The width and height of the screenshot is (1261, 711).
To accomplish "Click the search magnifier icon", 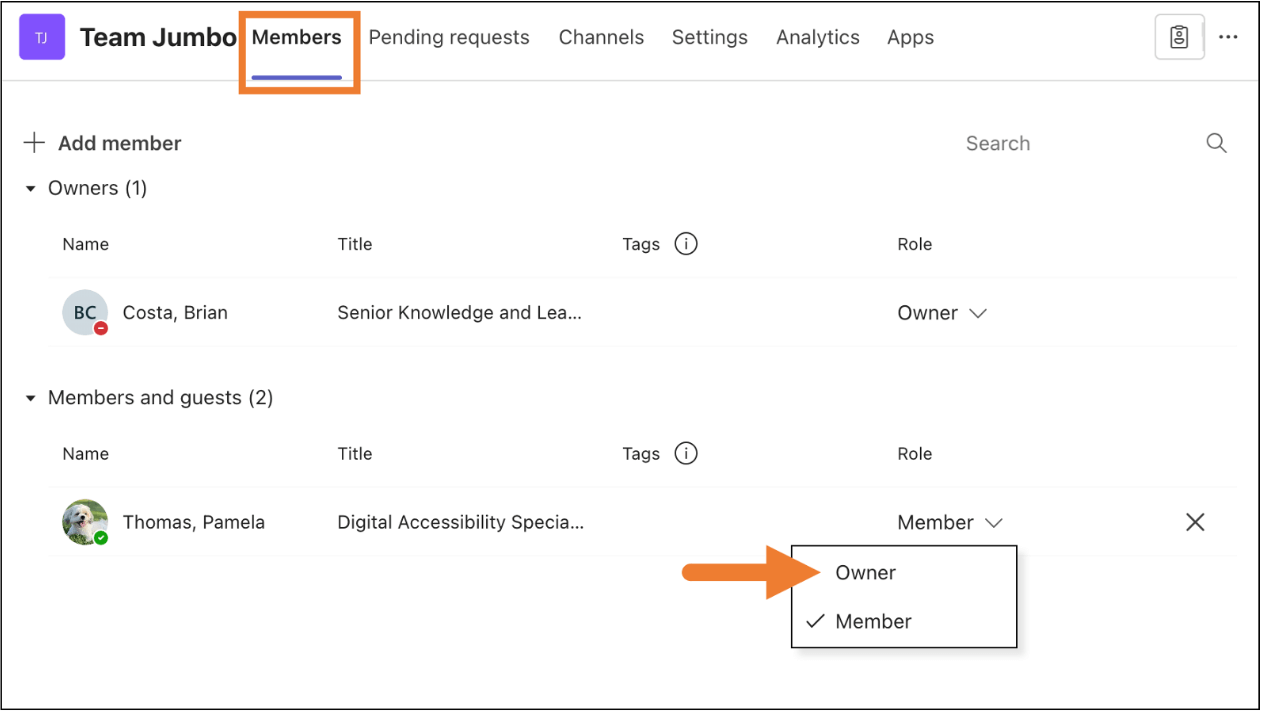I will 1216,143.
